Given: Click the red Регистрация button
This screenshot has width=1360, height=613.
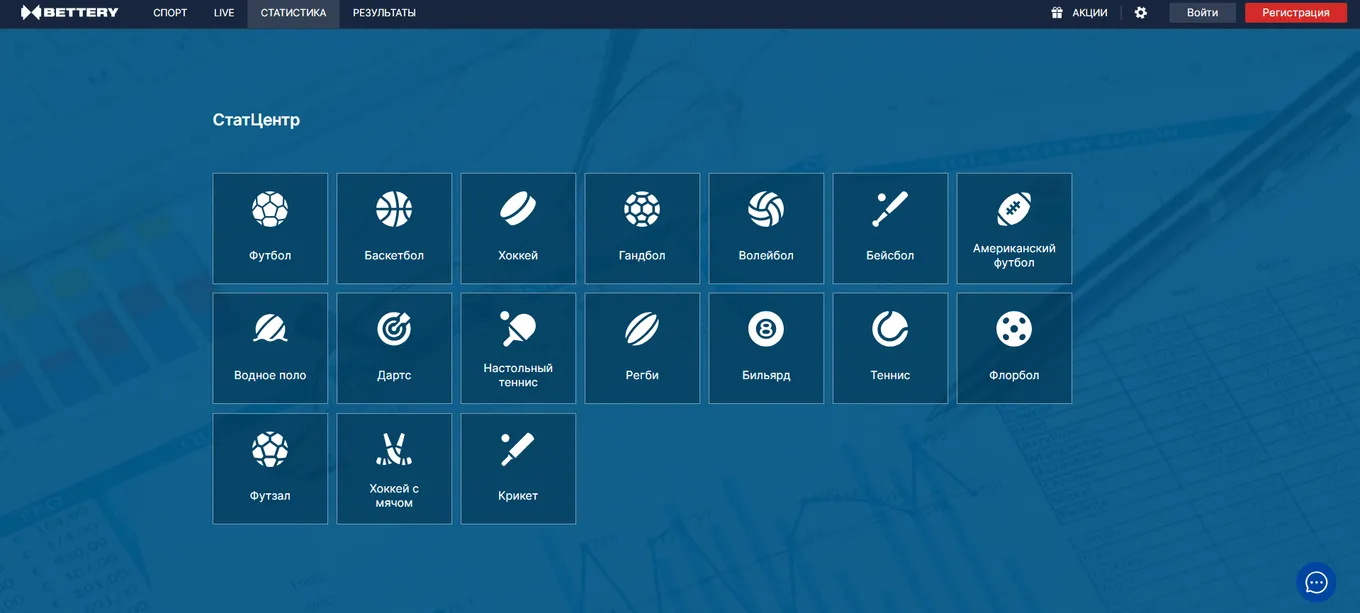Looking at the screenshot, I should (x=1296, y=13).
